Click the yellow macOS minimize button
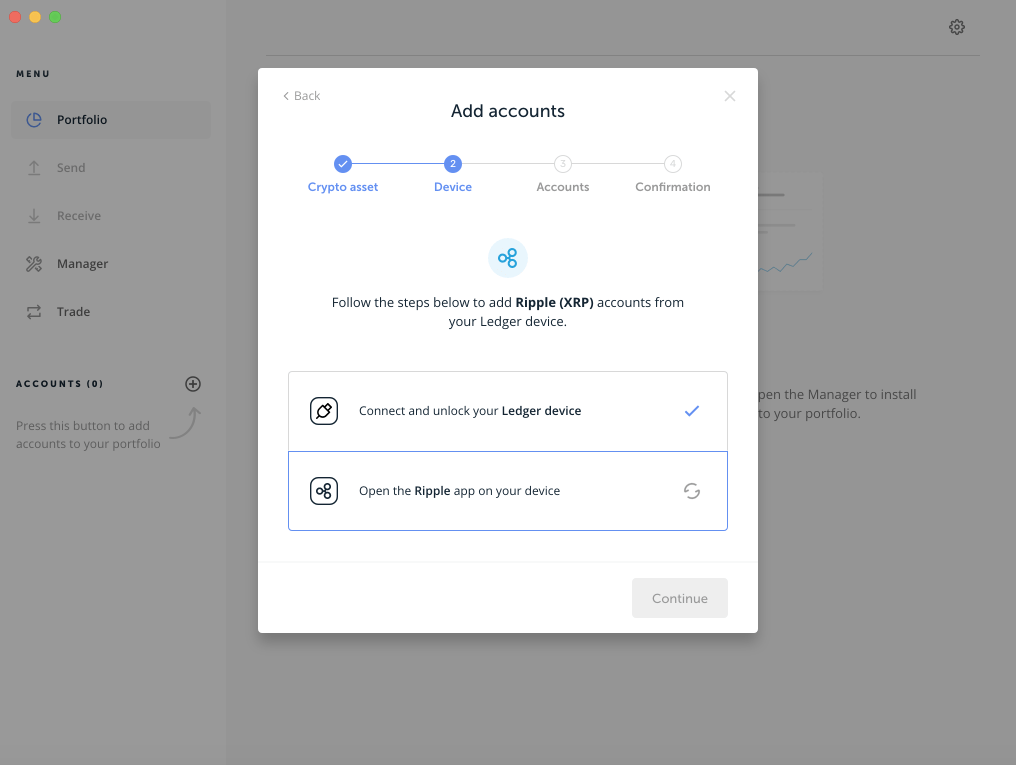 click(35, 17)
